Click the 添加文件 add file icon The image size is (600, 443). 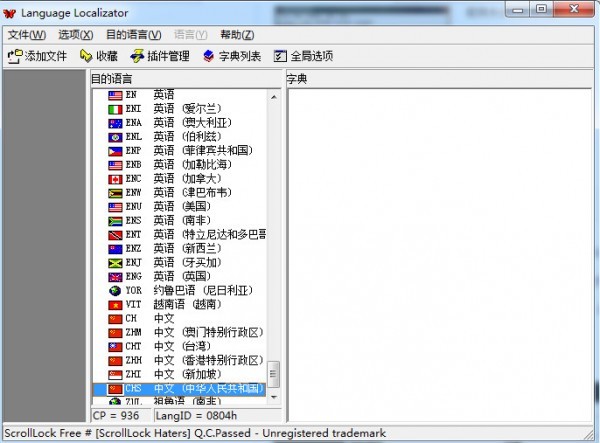click(x=15, y=56)
